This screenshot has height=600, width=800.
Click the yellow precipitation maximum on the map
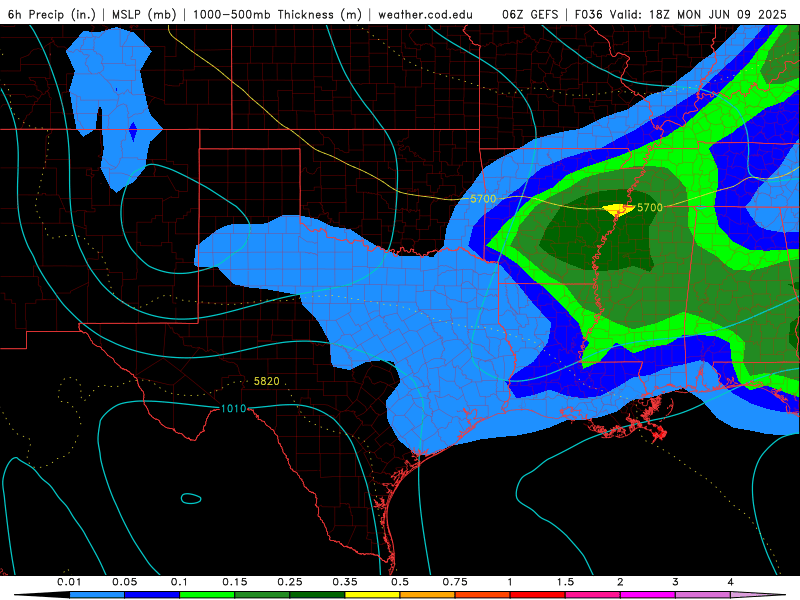click(x=618, y=208)
